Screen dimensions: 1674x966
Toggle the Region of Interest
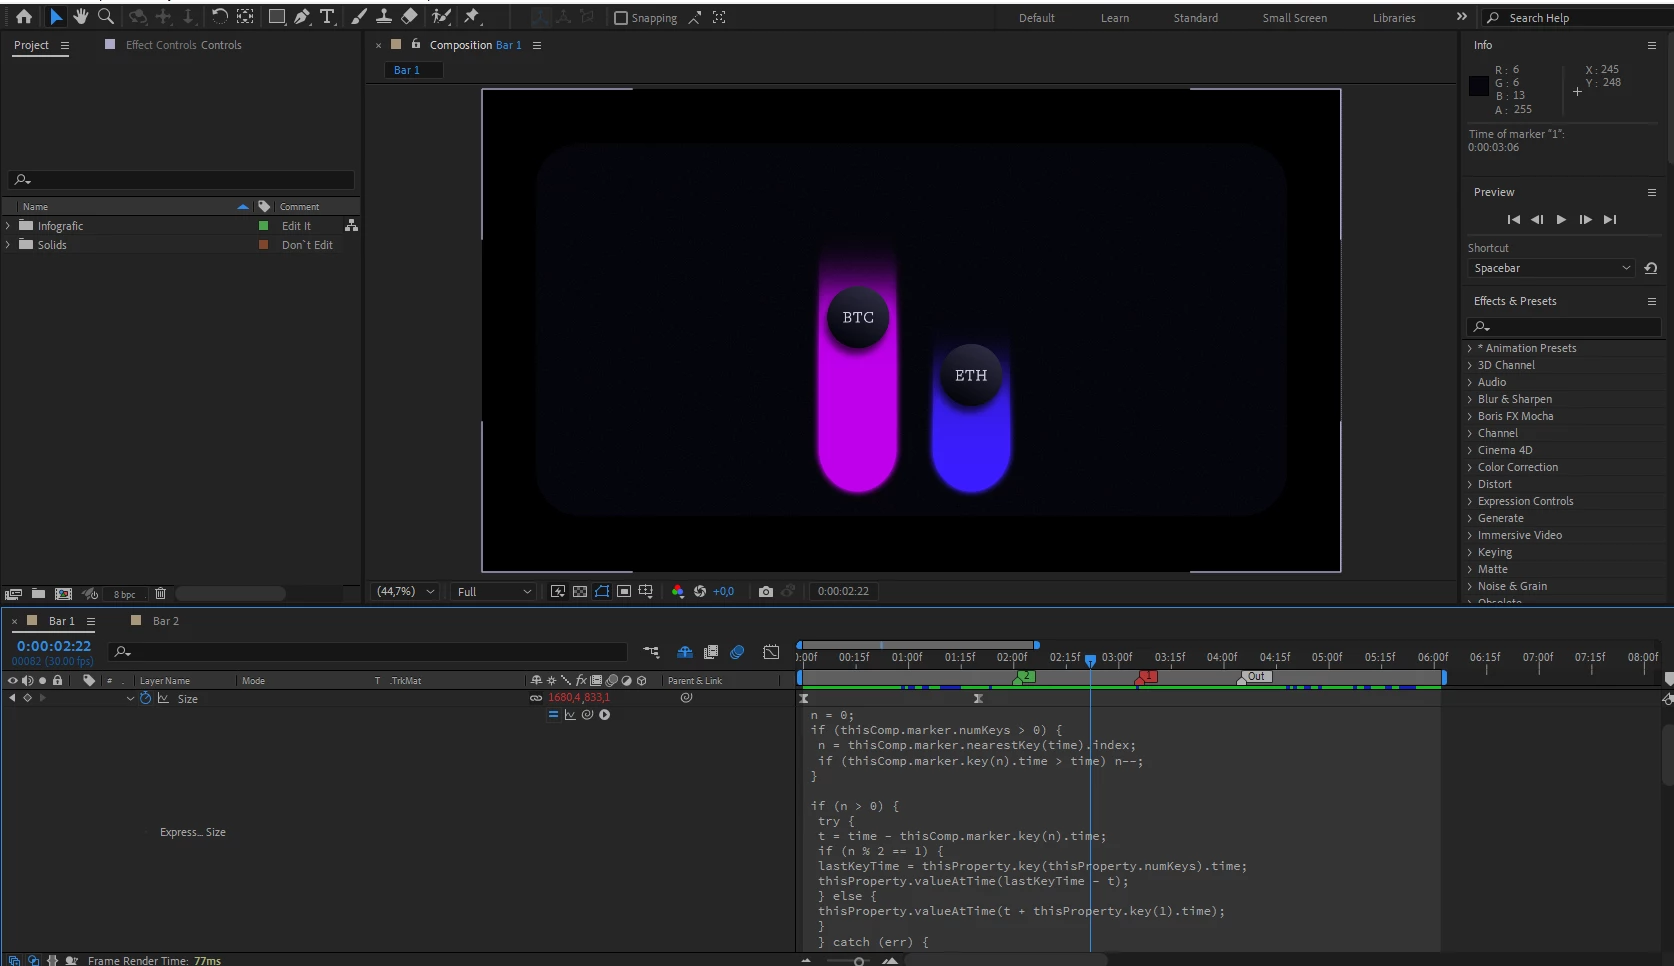(x=624, y=592)
